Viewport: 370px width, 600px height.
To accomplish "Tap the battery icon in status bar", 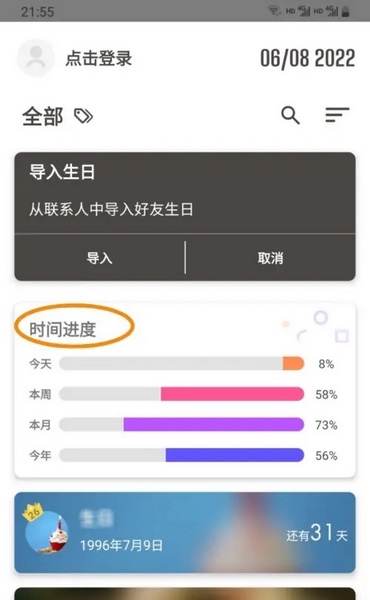I will tap(346, 11).
